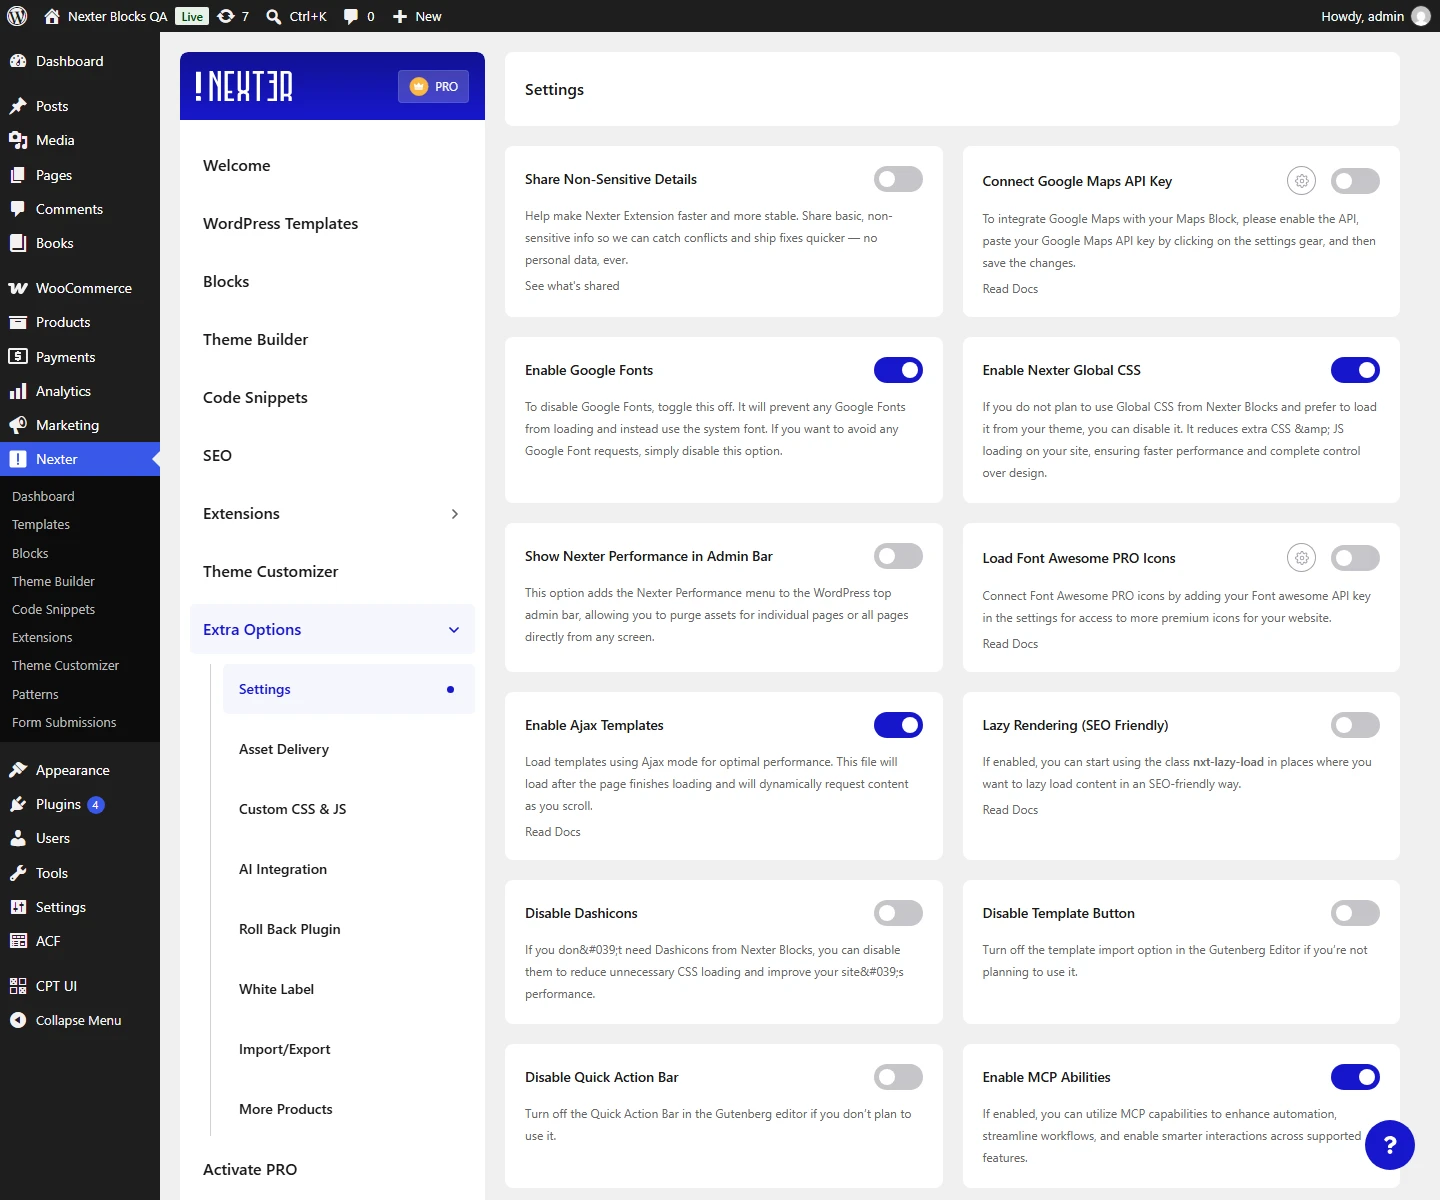Open Font Awesome PRO Icons settings gear
The width and height of the screenshot is (1440, 1200).
1301,558
